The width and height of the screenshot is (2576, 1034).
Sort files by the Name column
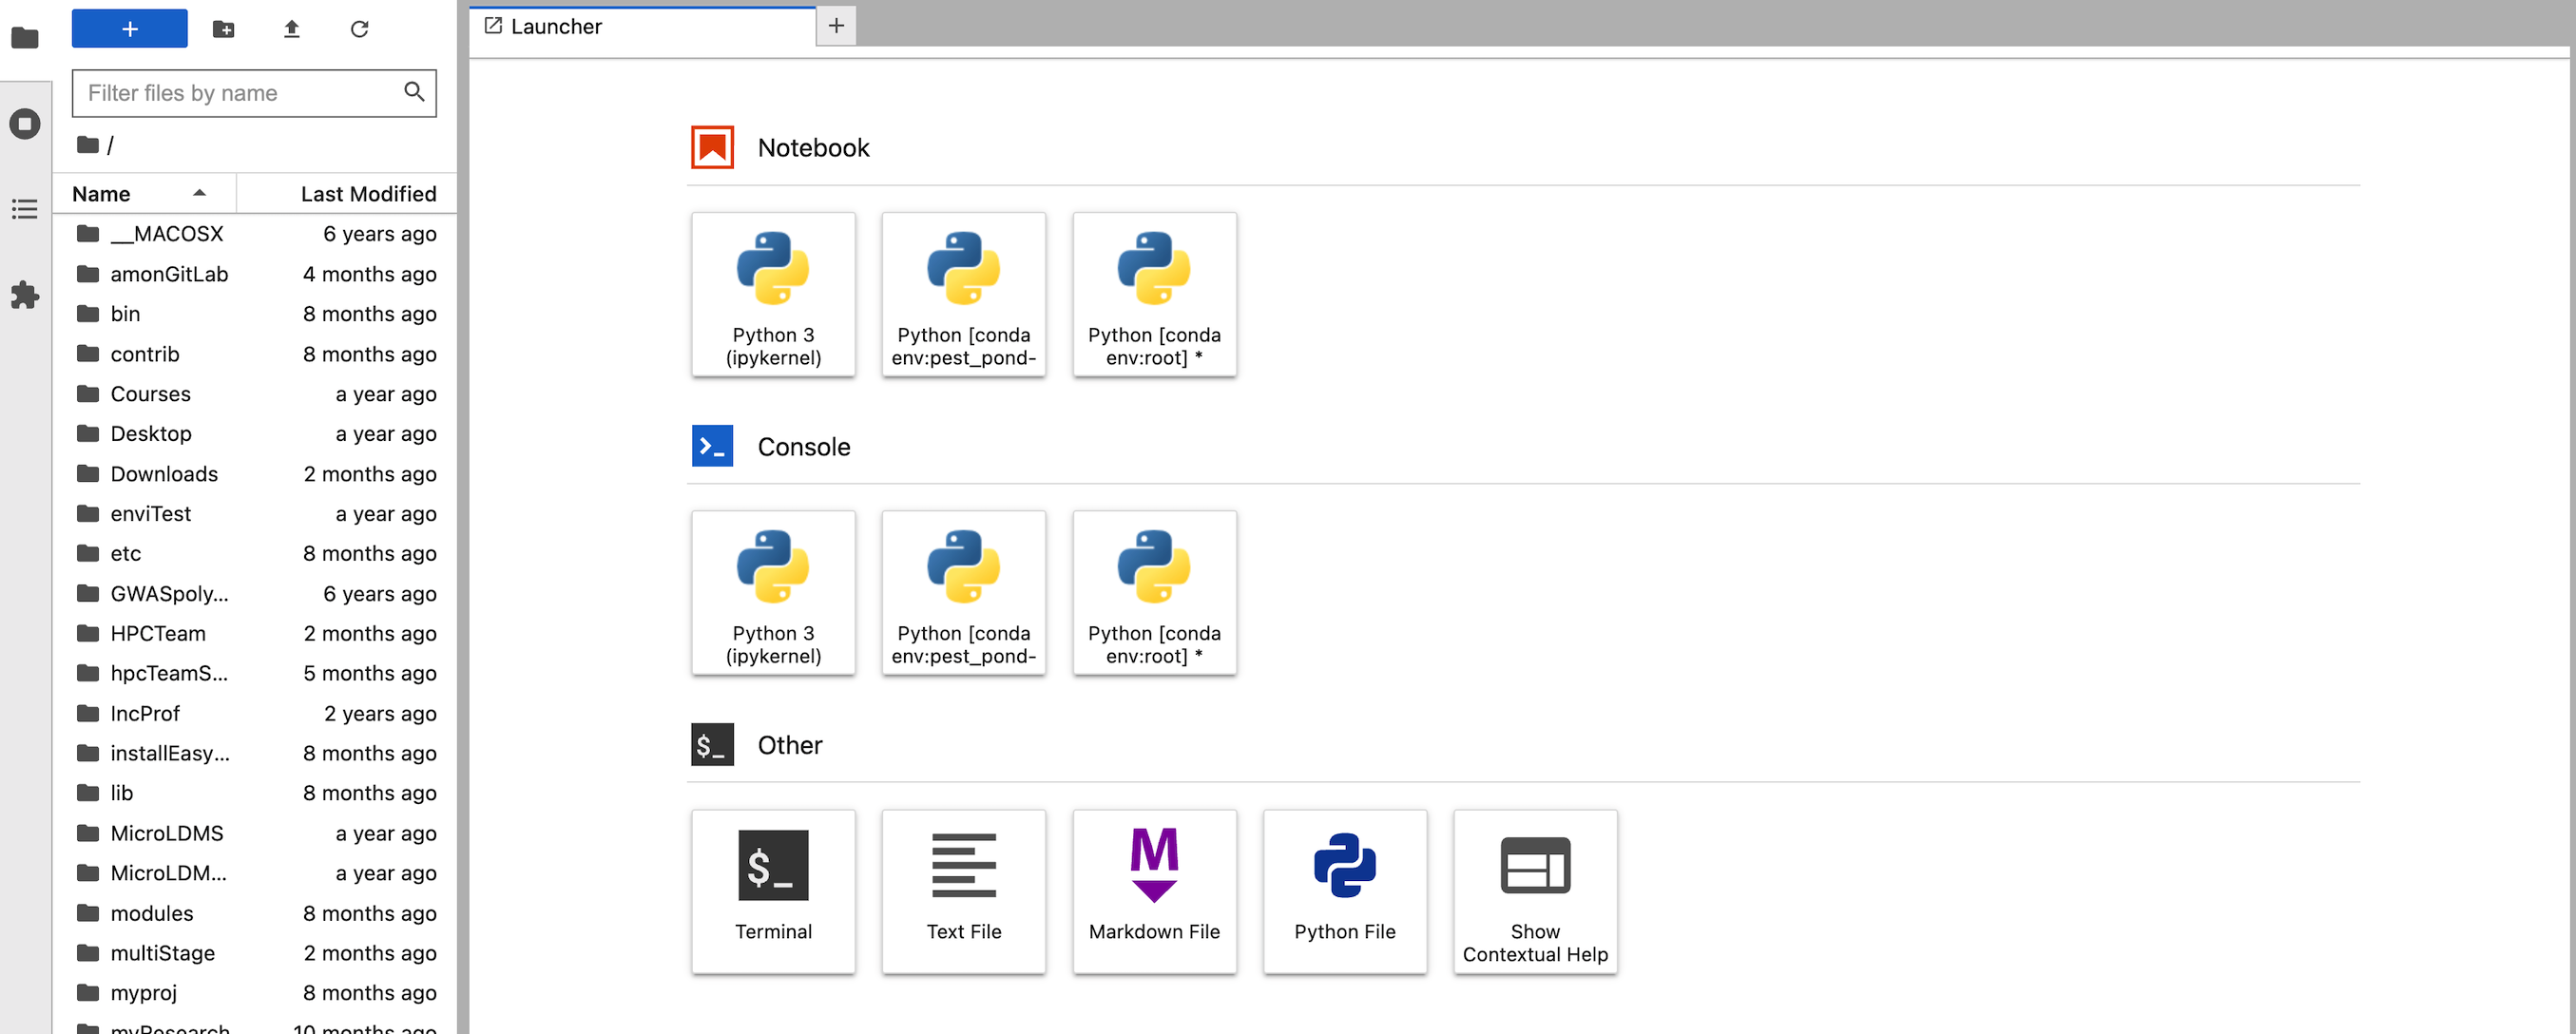(x=144, y=194)
